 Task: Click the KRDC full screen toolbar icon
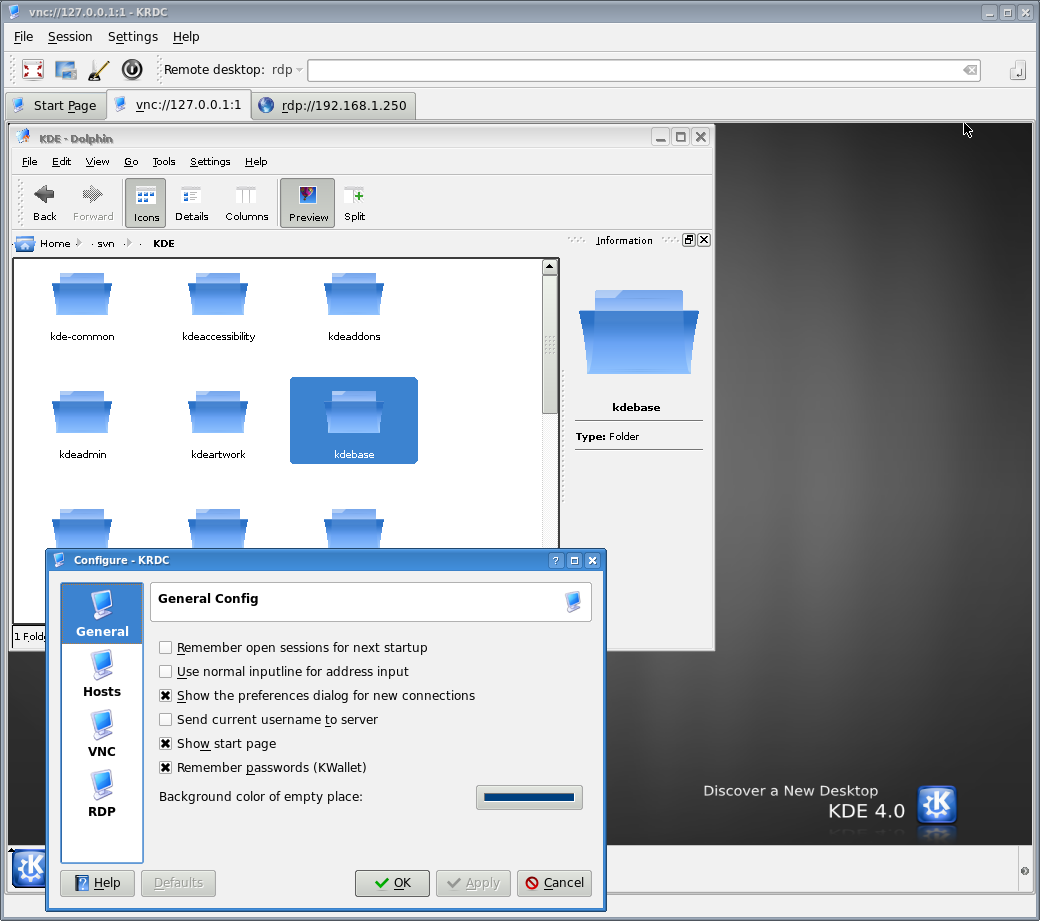(x=32, y=70)
